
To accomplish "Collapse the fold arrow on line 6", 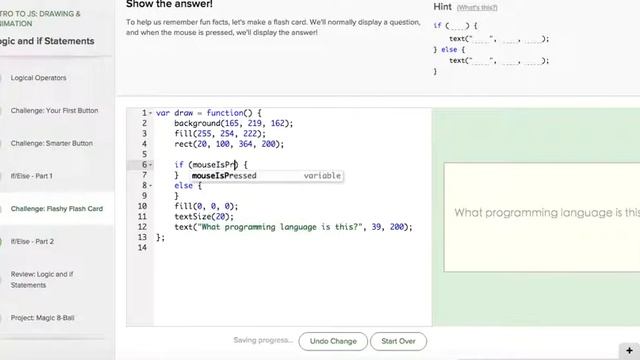I will [150, 165].
